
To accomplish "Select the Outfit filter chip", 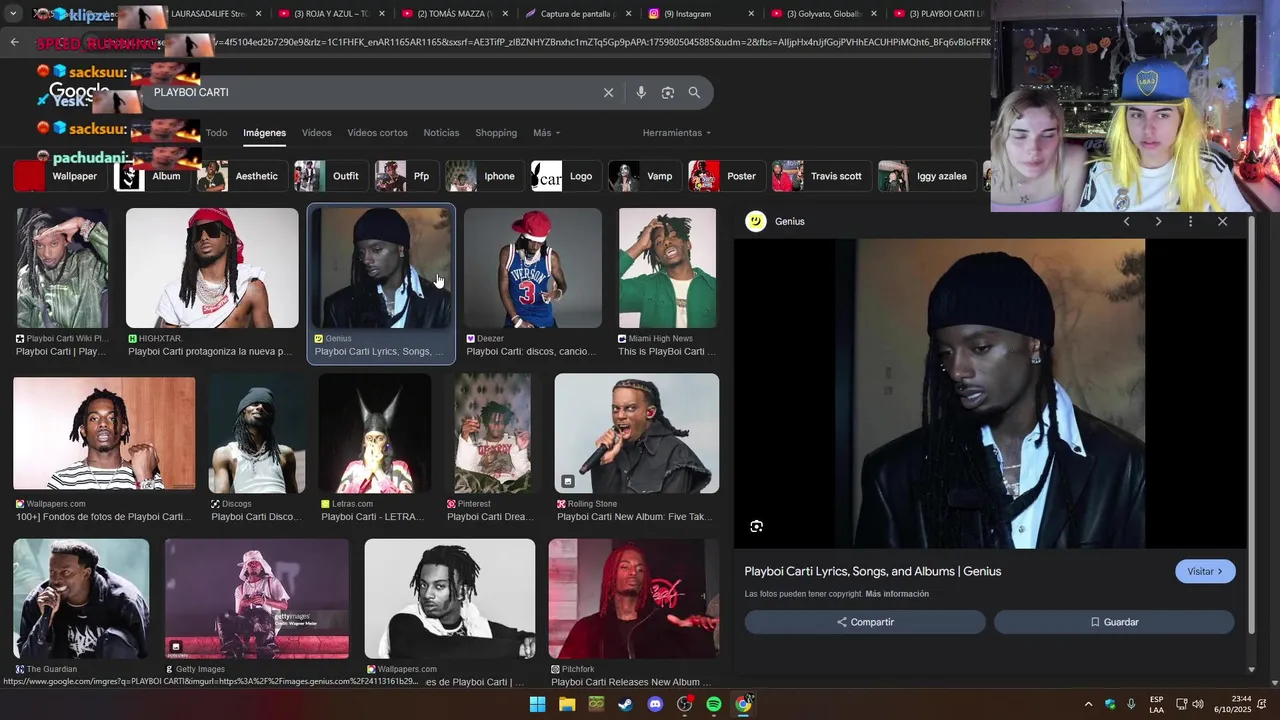I will pyautogui.click(x=330, y=176).
